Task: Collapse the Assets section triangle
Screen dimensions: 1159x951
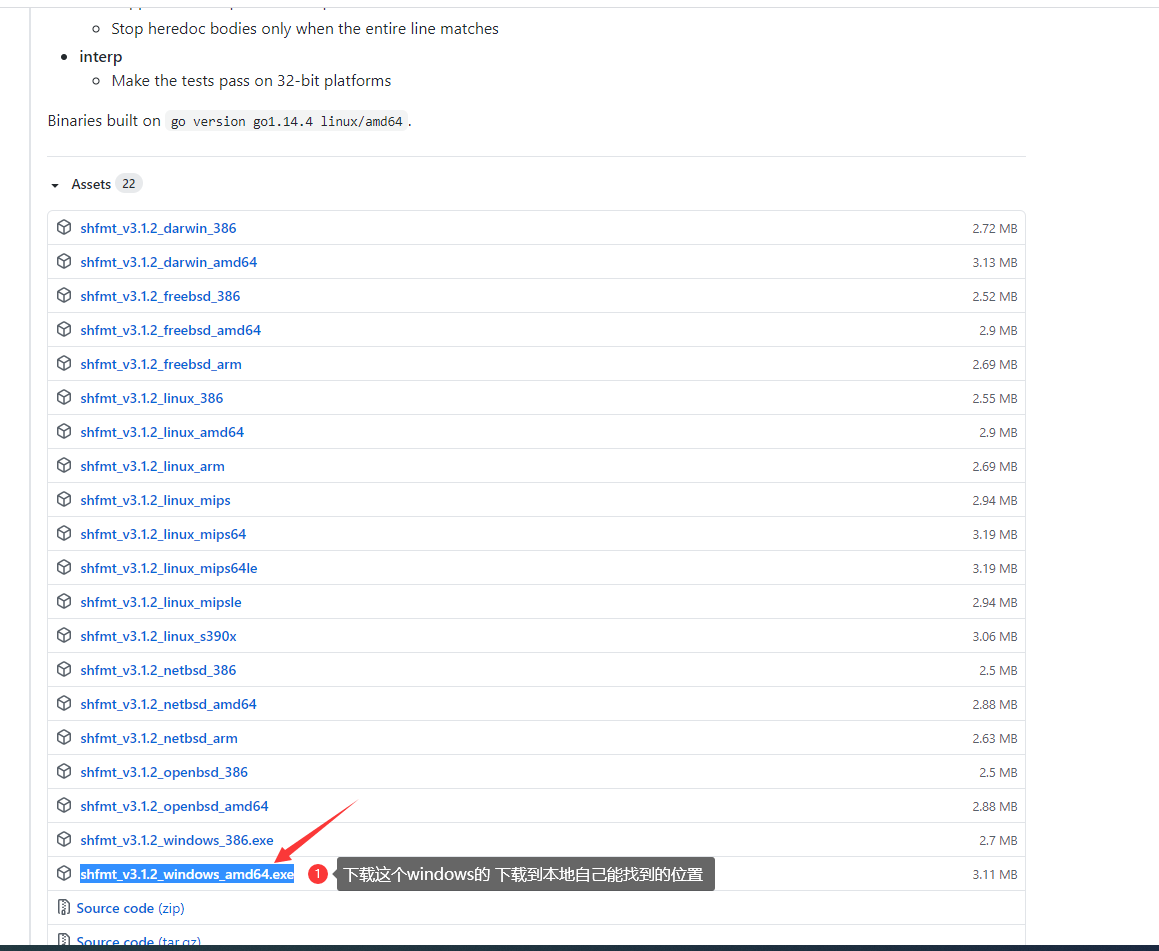Action: [55, 185]
